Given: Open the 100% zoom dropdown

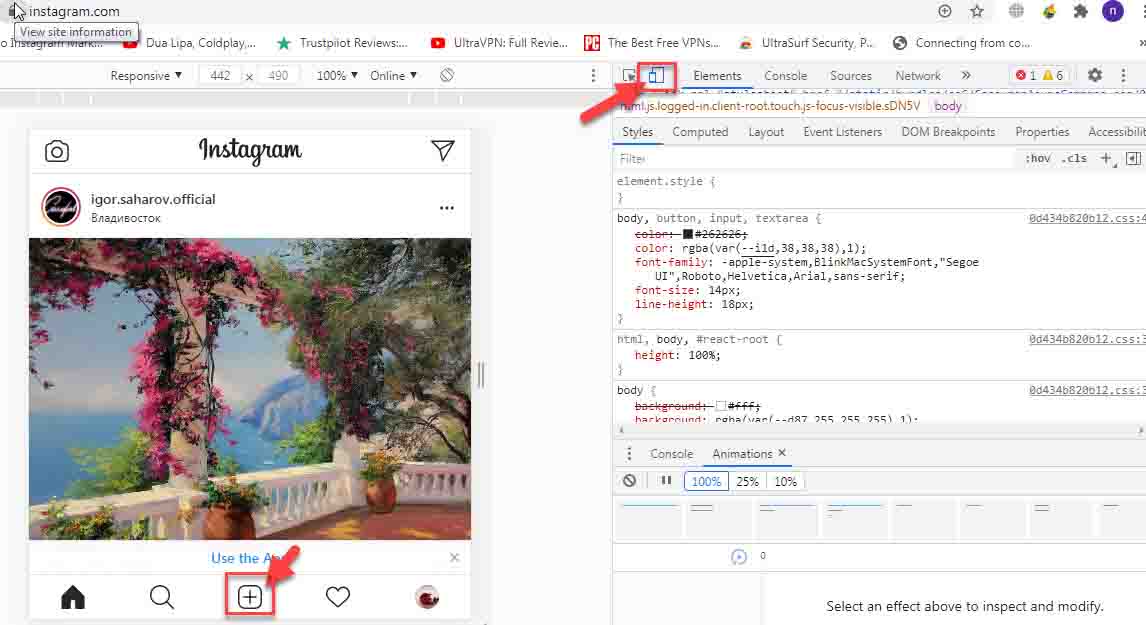Looking at the screenshot, I should click(x=336, y=75).
